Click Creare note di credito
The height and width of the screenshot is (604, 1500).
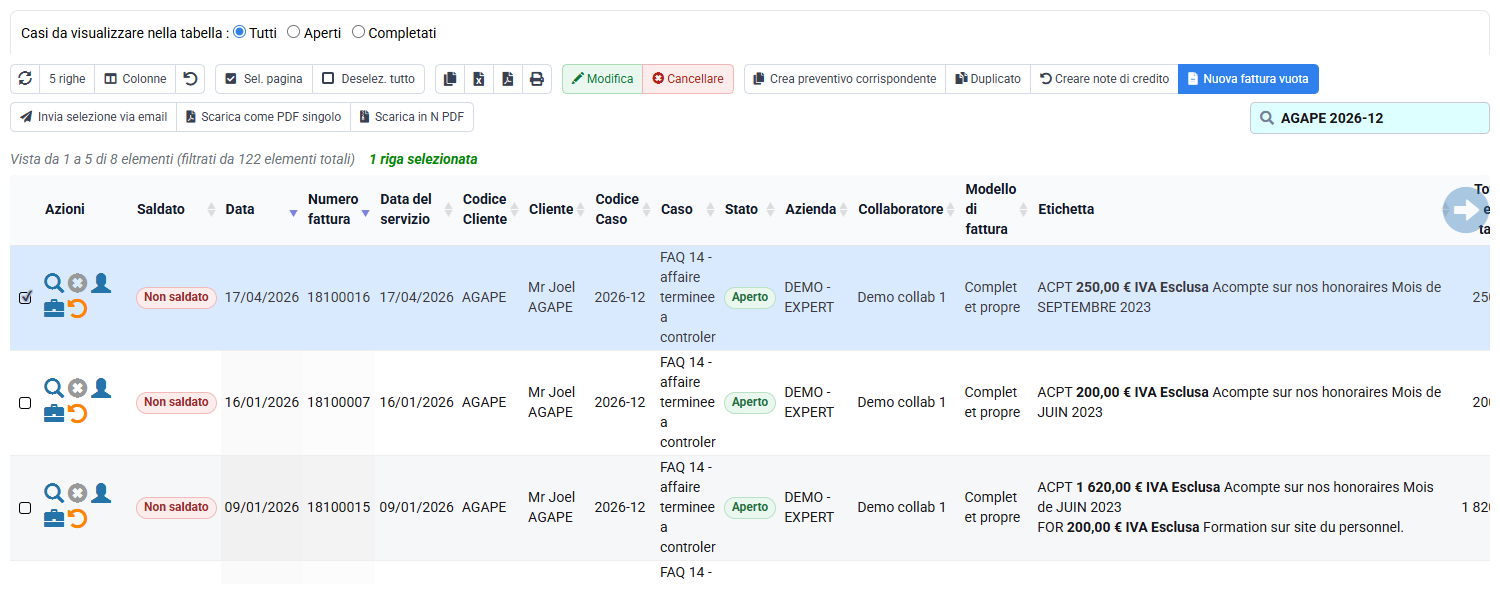tap(1104, 79)
